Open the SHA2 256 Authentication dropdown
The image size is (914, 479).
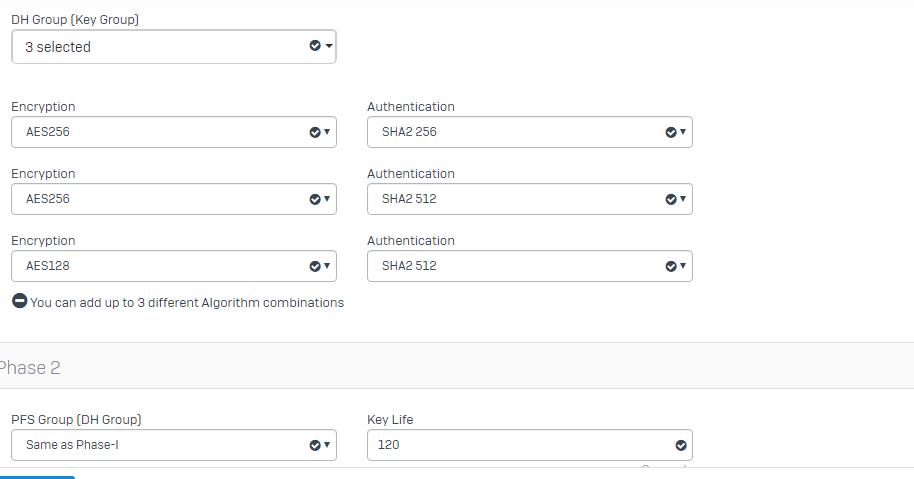(x=530, y=132)
